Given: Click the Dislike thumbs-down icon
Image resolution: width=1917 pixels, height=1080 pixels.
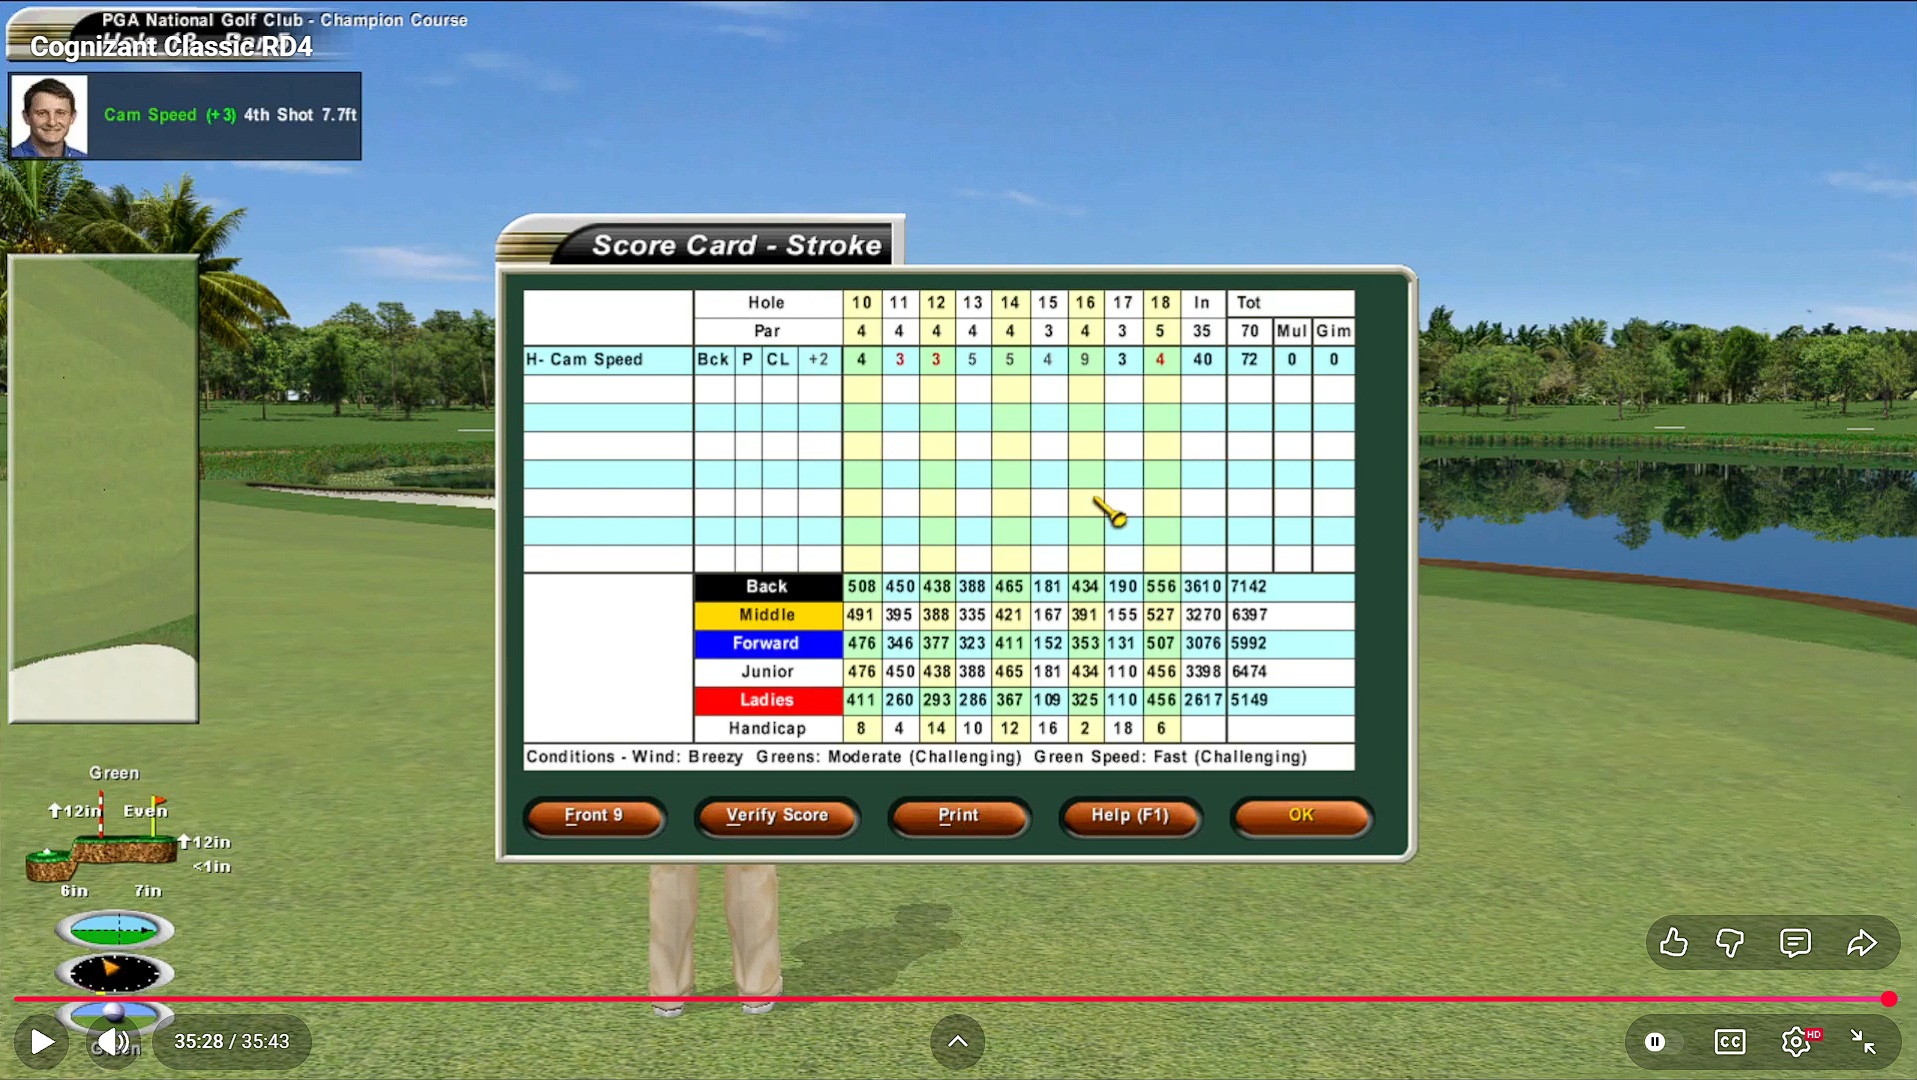Looking at the screenshot, I should coord(1730,942).
